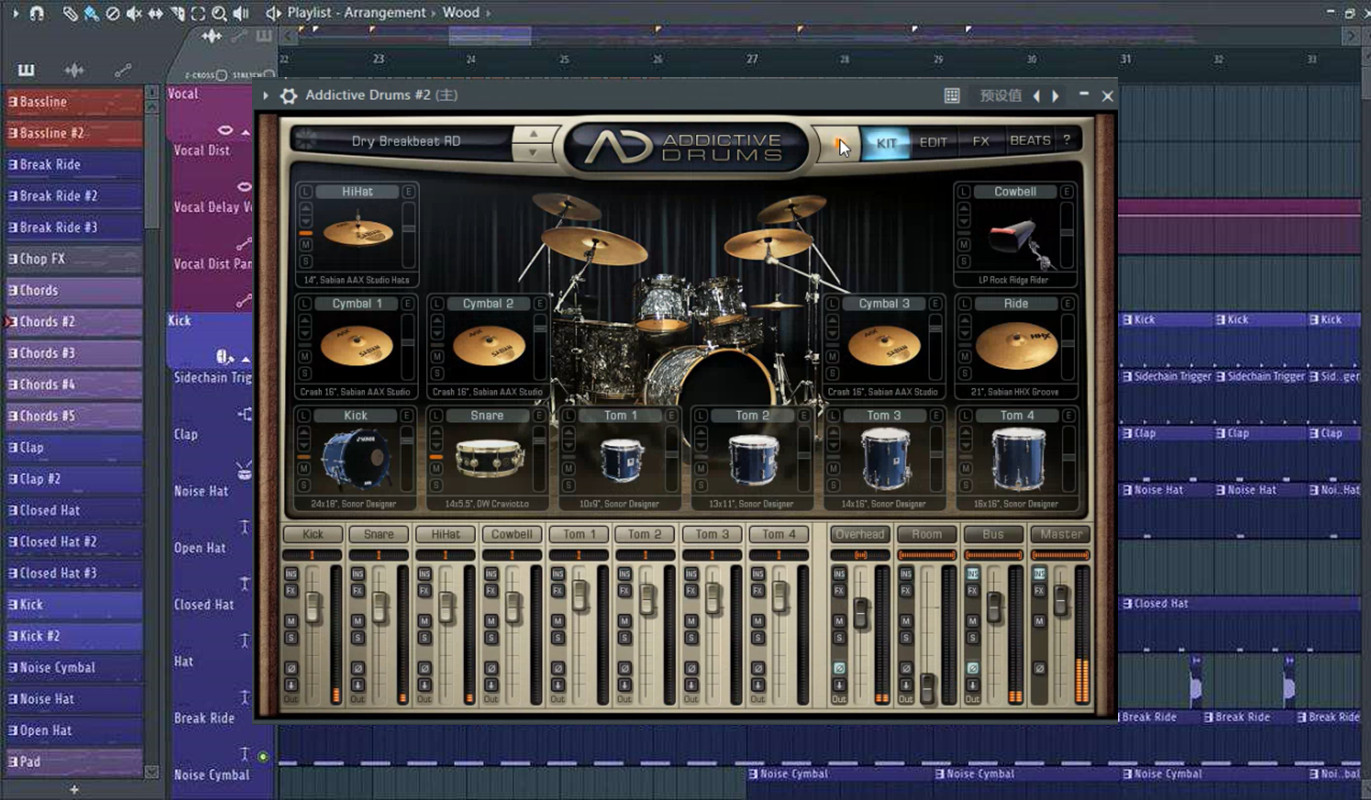Image resolution: width=1371 pixels, height=800 pixels.
Task: Show automation clips filter icon in picker panel
Action: 123,70
